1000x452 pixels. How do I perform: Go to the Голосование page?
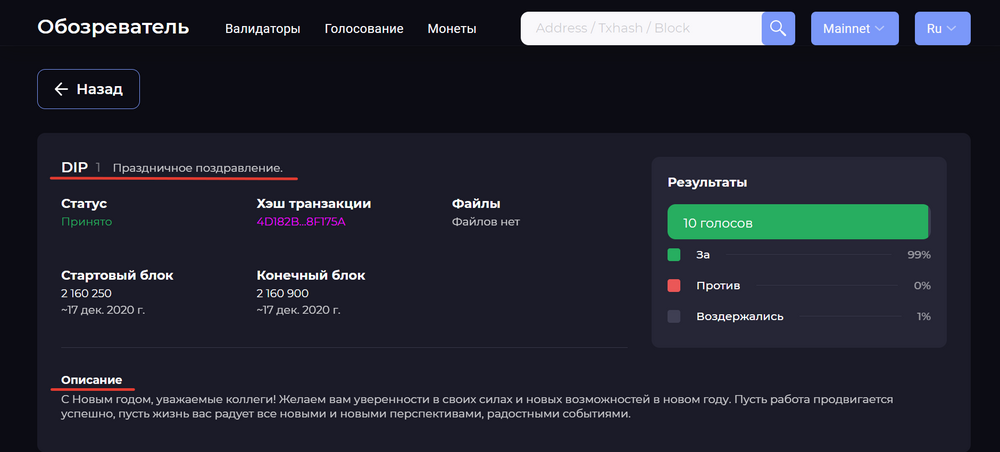(364, 29)
